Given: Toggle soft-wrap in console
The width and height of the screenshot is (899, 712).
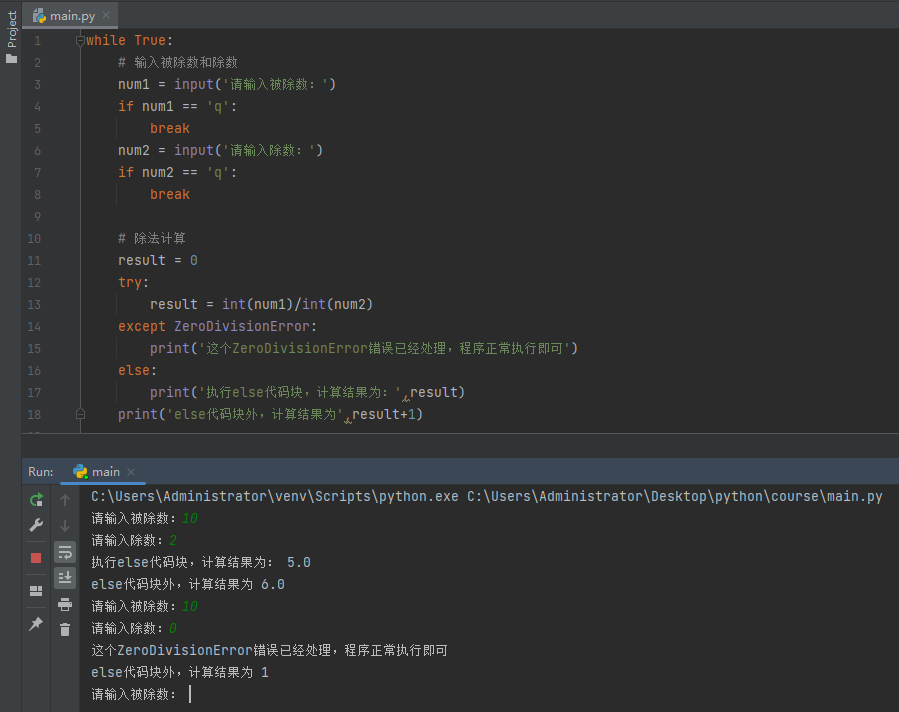Looking at the screenshot, I should coord(65,553).
